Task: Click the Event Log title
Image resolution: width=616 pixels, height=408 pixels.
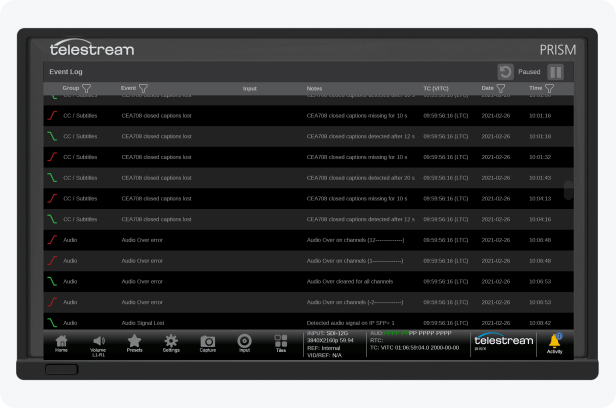Action: coord(66,72)
